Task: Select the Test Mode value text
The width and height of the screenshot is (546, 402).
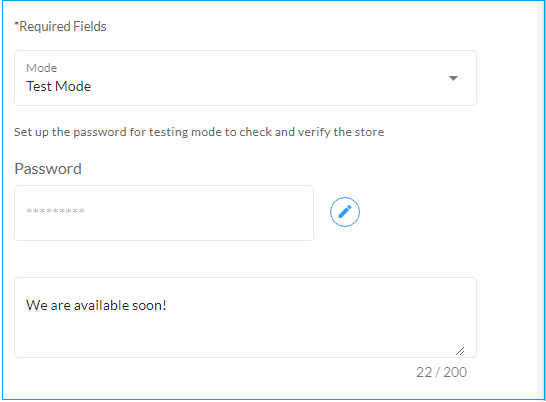Action: (58, 86)
